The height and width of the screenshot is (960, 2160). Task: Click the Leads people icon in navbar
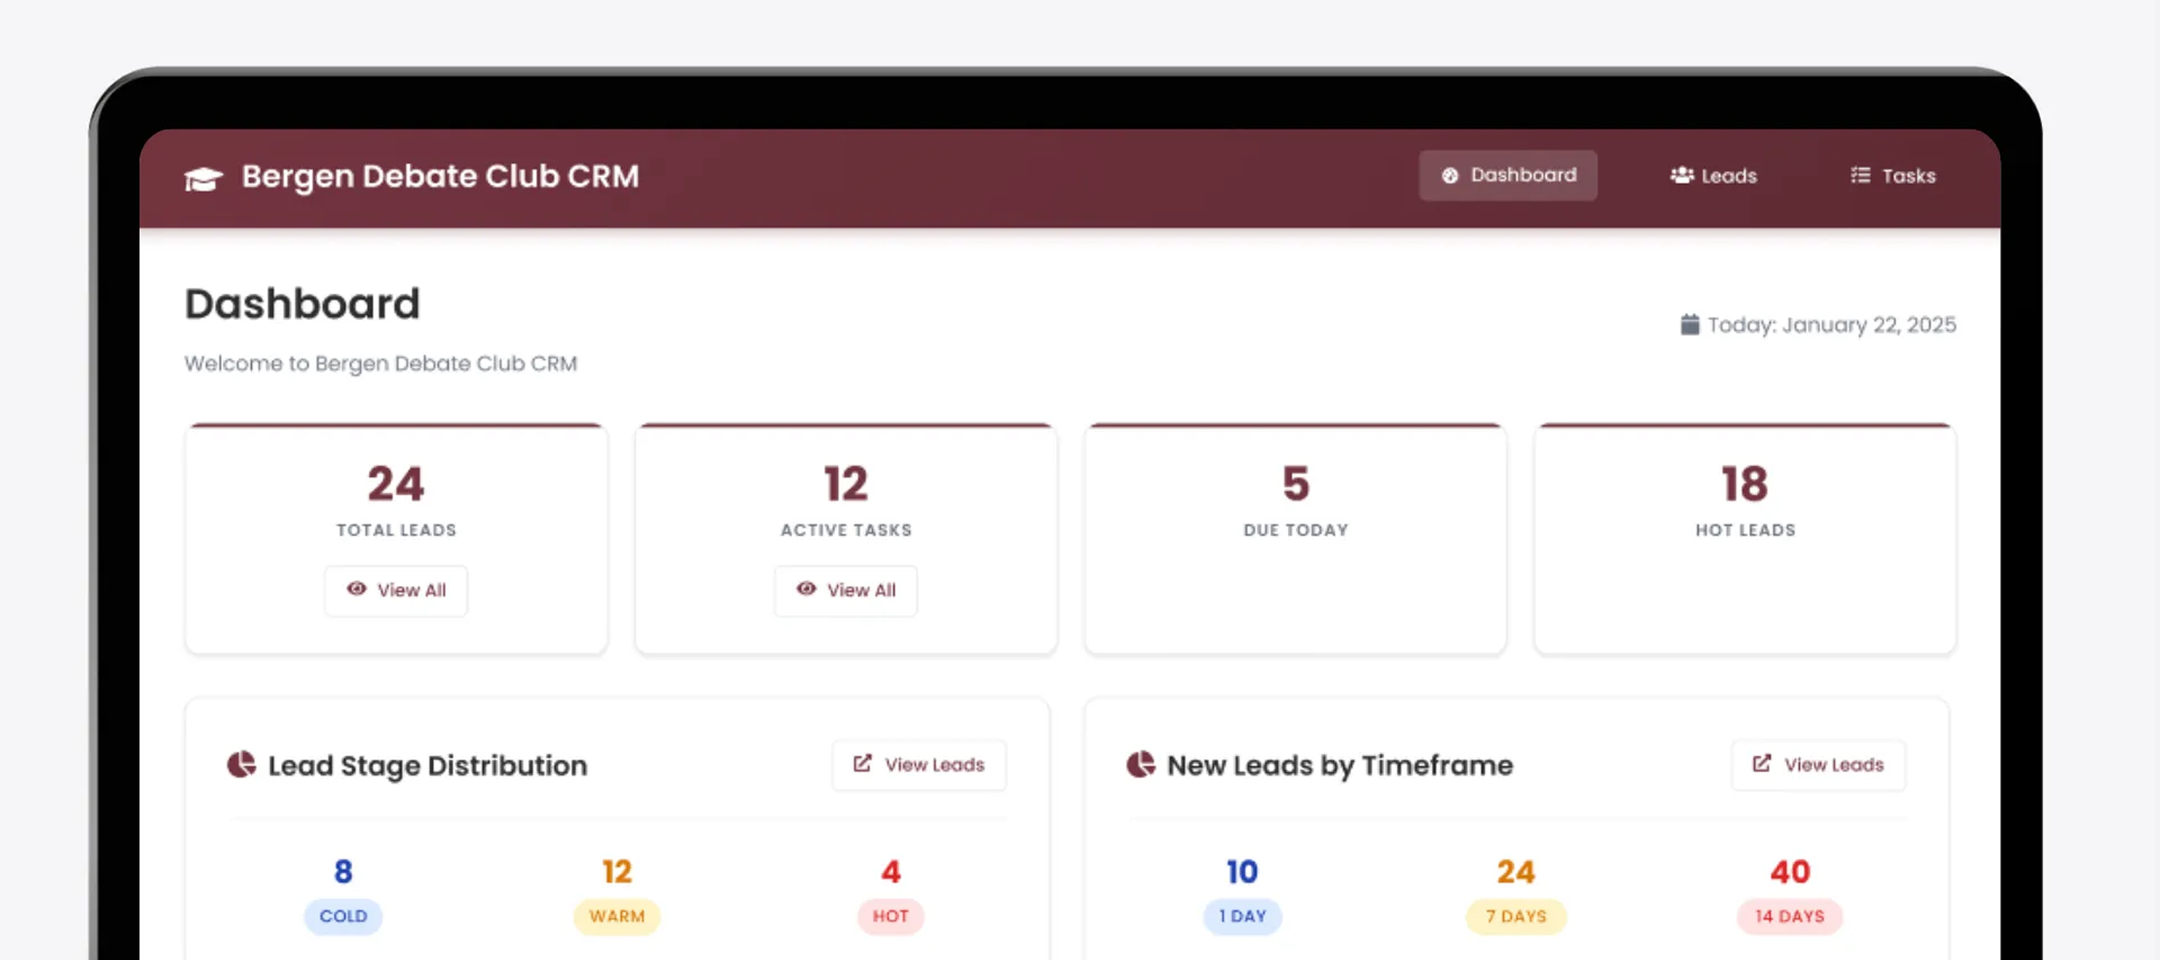1682,175
